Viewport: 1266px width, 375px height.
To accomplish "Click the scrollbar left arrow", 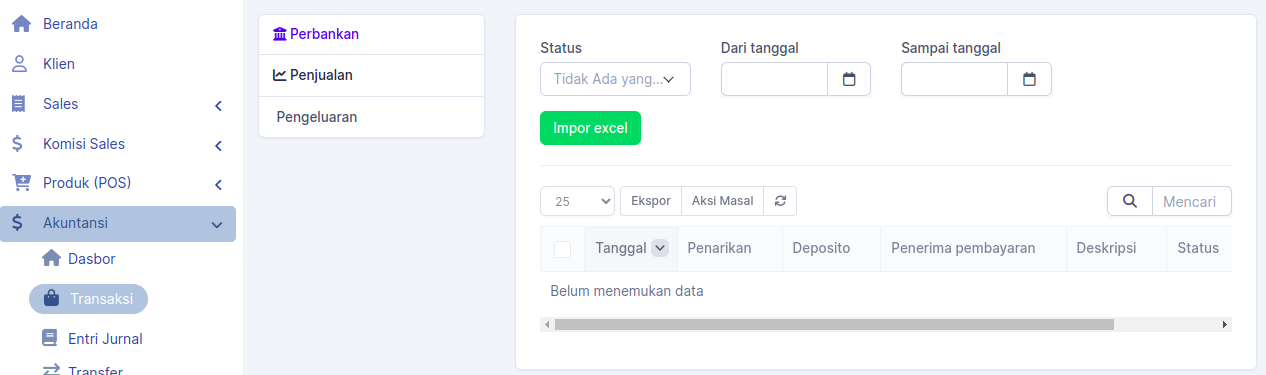I will [x=546, y=325].
